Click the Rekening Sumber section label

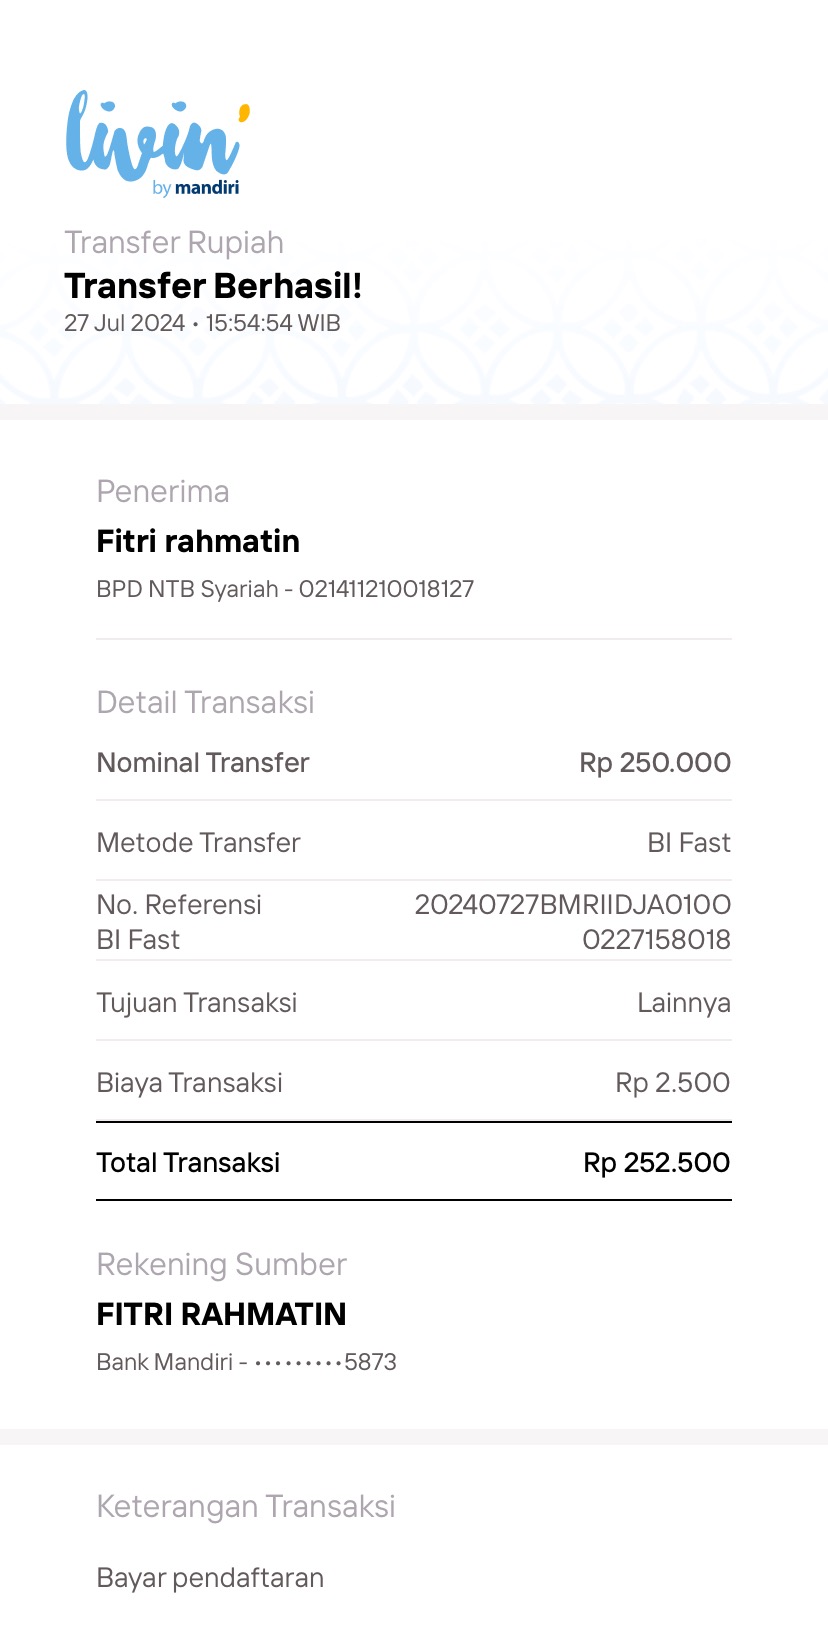point(221,1265)
